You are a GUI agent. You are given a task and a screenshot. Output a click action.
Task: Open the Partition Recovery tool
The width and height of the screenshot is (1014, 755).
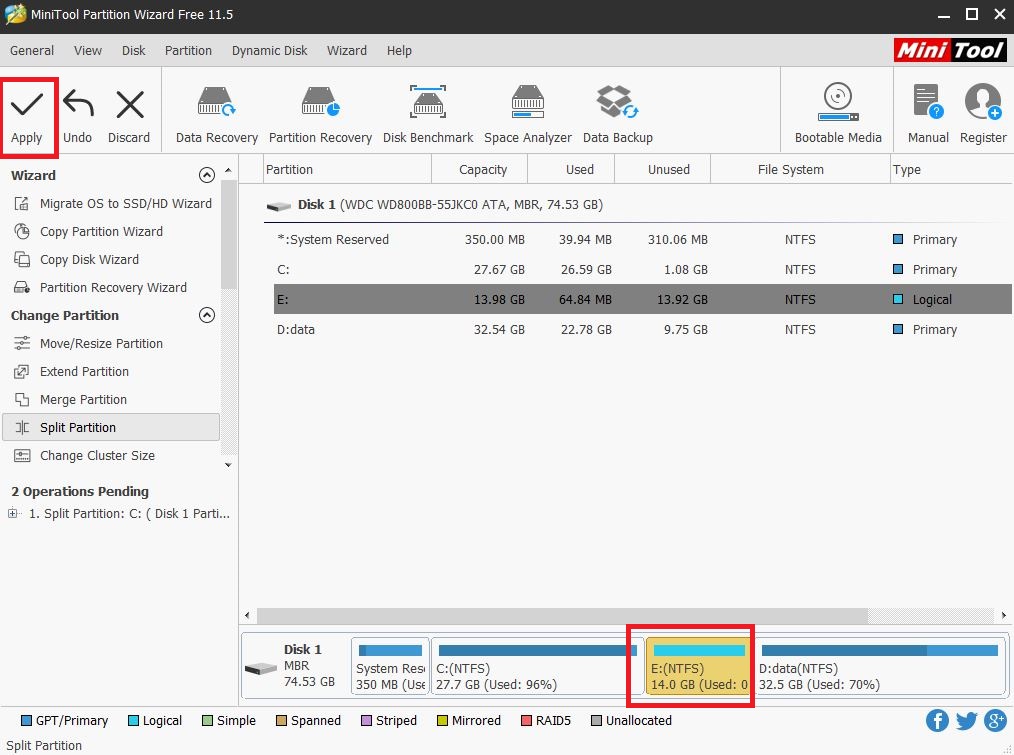click(320, 115)
